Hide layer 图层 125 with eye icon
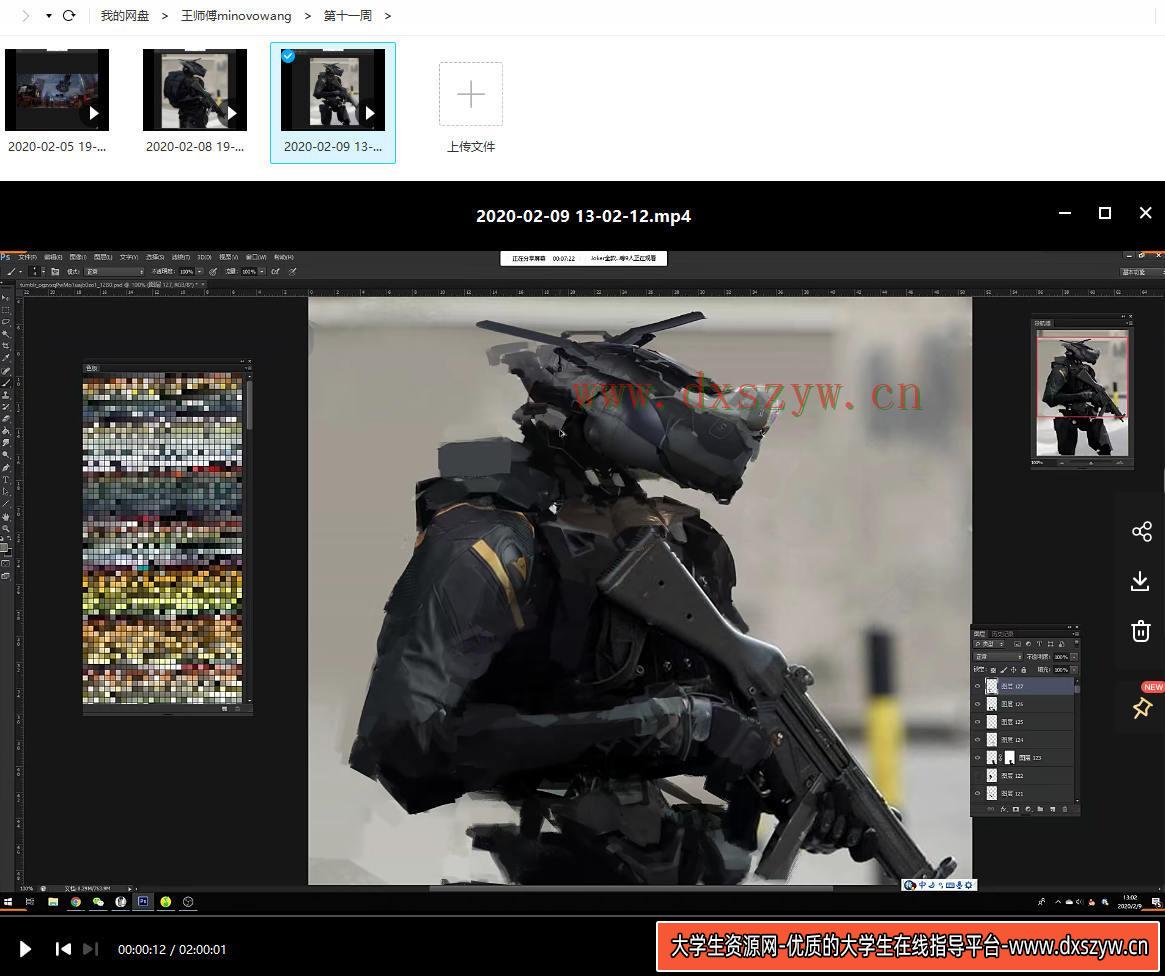This screenshot has height=976, width=1165. [x=978, y=722]
